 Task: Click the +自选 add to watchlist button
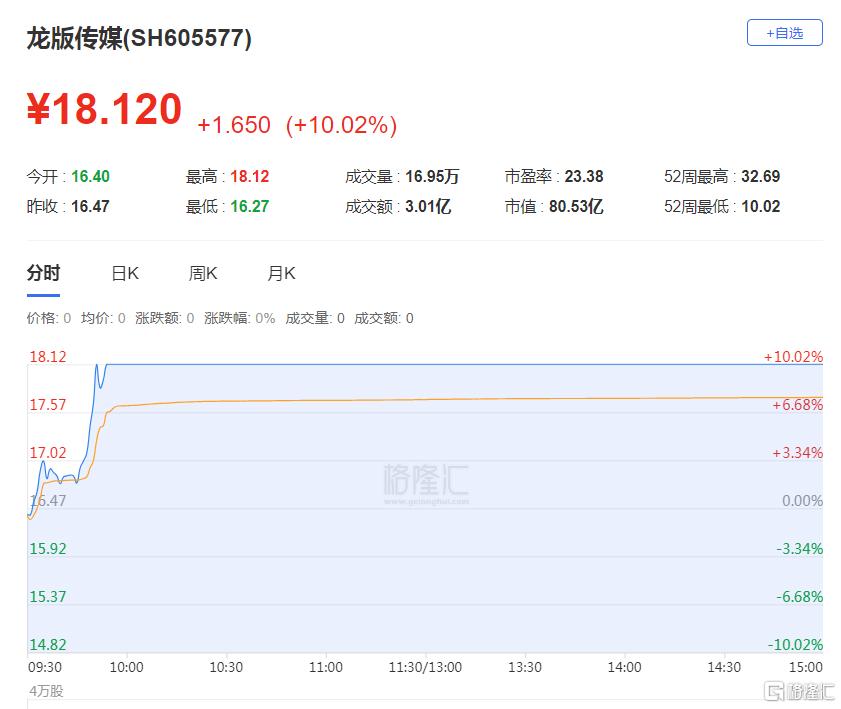point(784,33)
